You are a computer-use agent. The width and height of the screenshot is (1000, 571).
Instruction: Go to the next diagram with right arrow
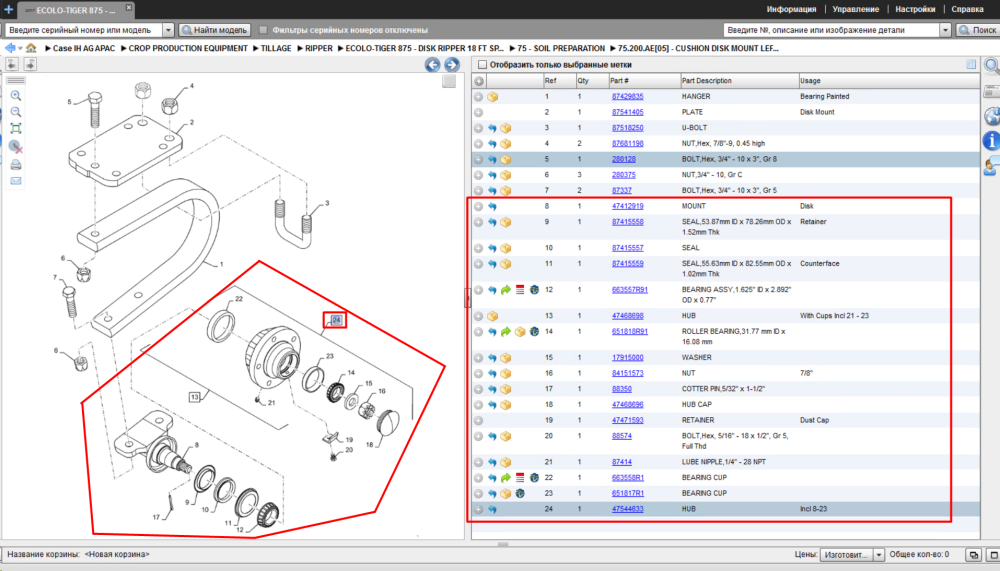click(x=452, y=64)
